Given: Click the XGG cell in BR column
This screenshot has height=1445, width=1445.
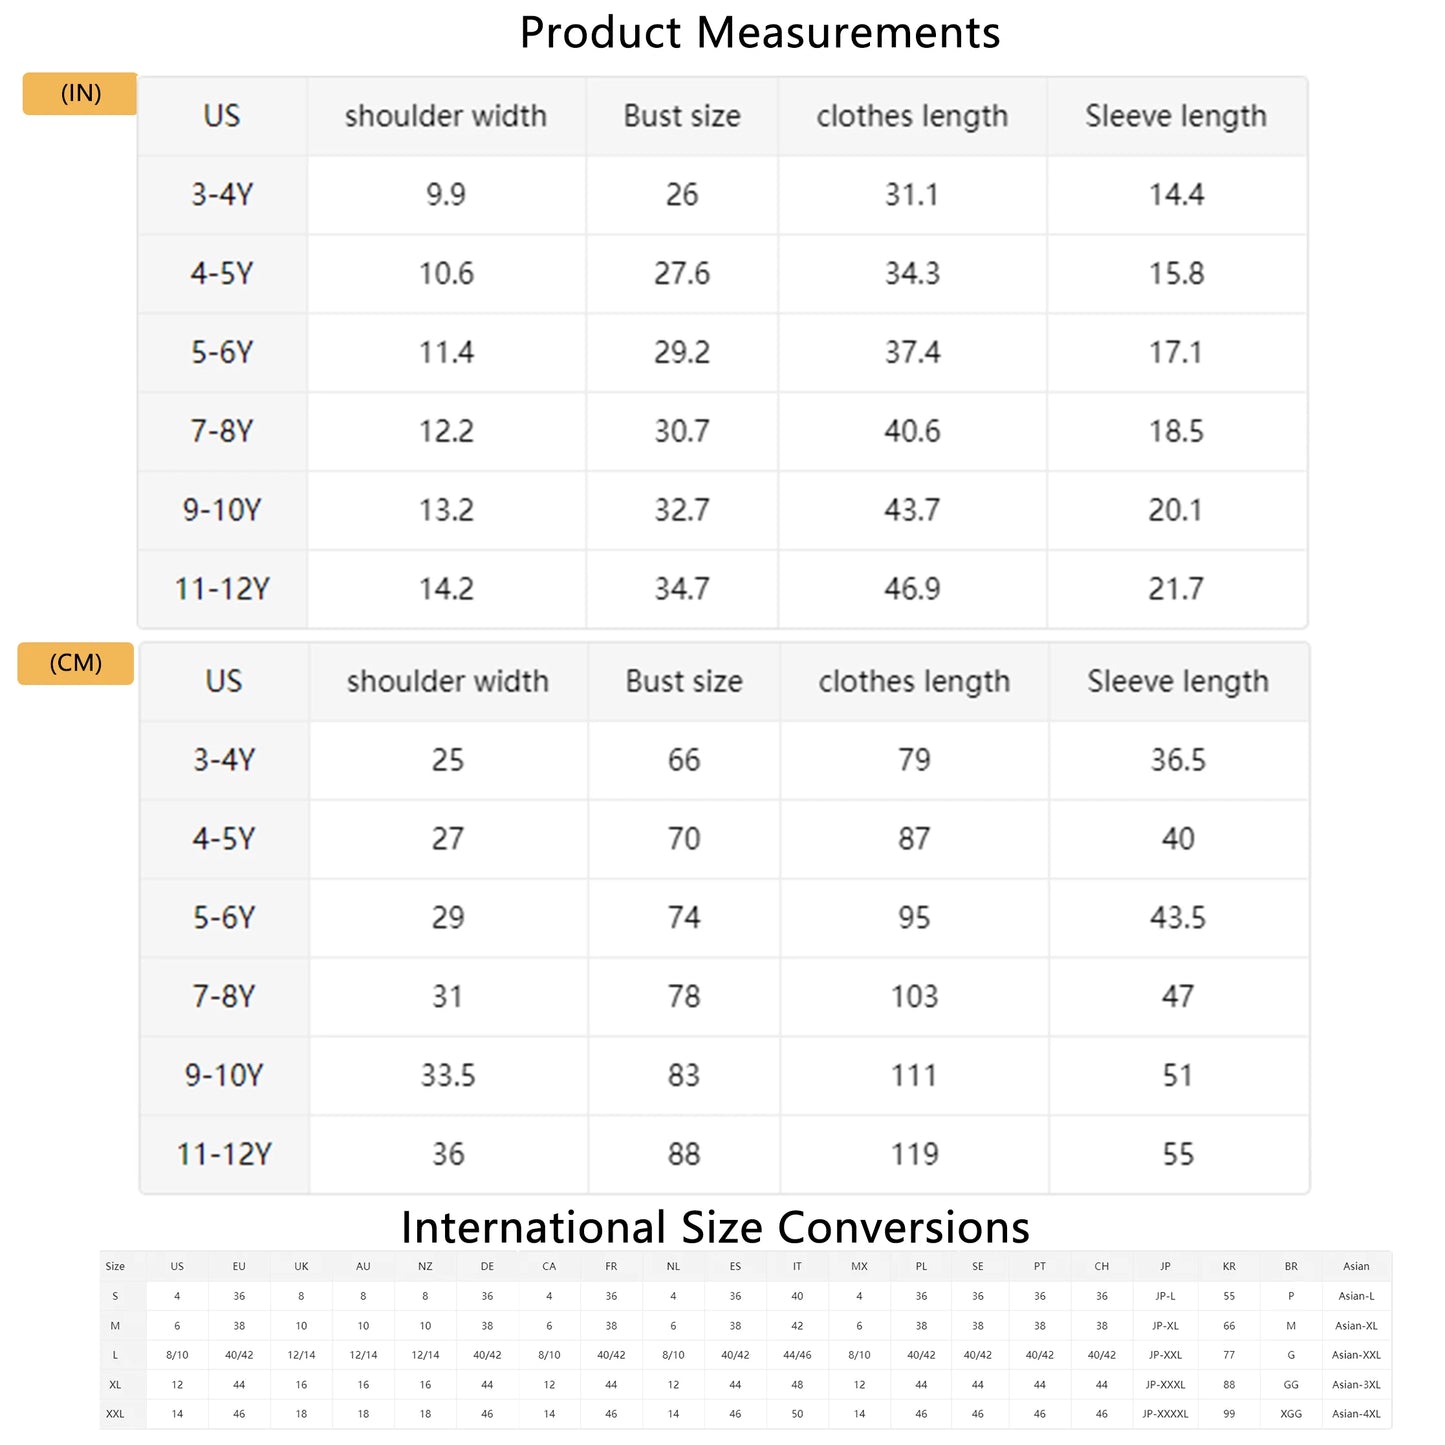Looking at the screenshot, I should click(1291, 1414).
